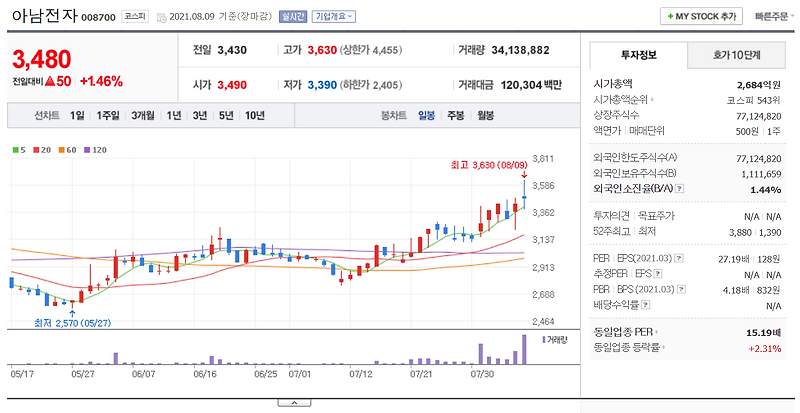Click the 저가 value 3,390

(322, 85)
